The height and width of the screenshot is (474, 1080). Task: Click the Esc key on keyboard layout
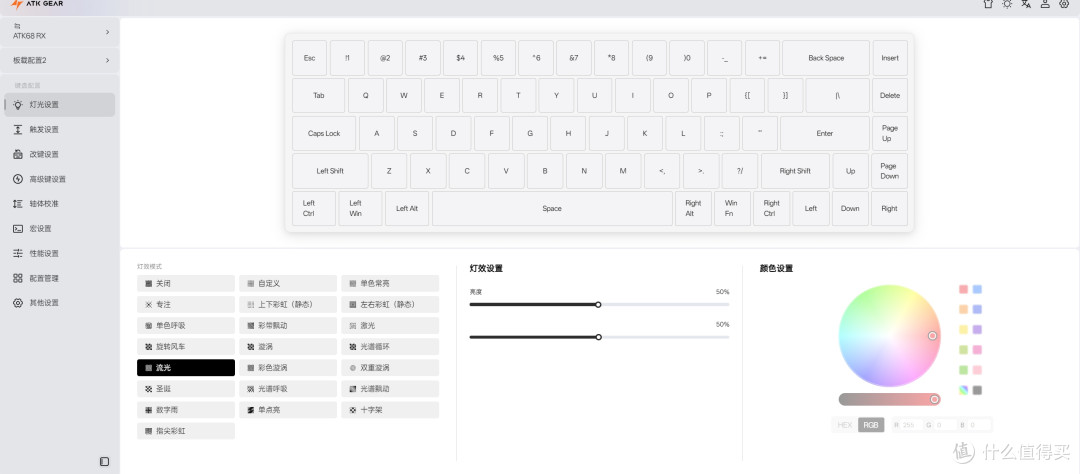309,58
